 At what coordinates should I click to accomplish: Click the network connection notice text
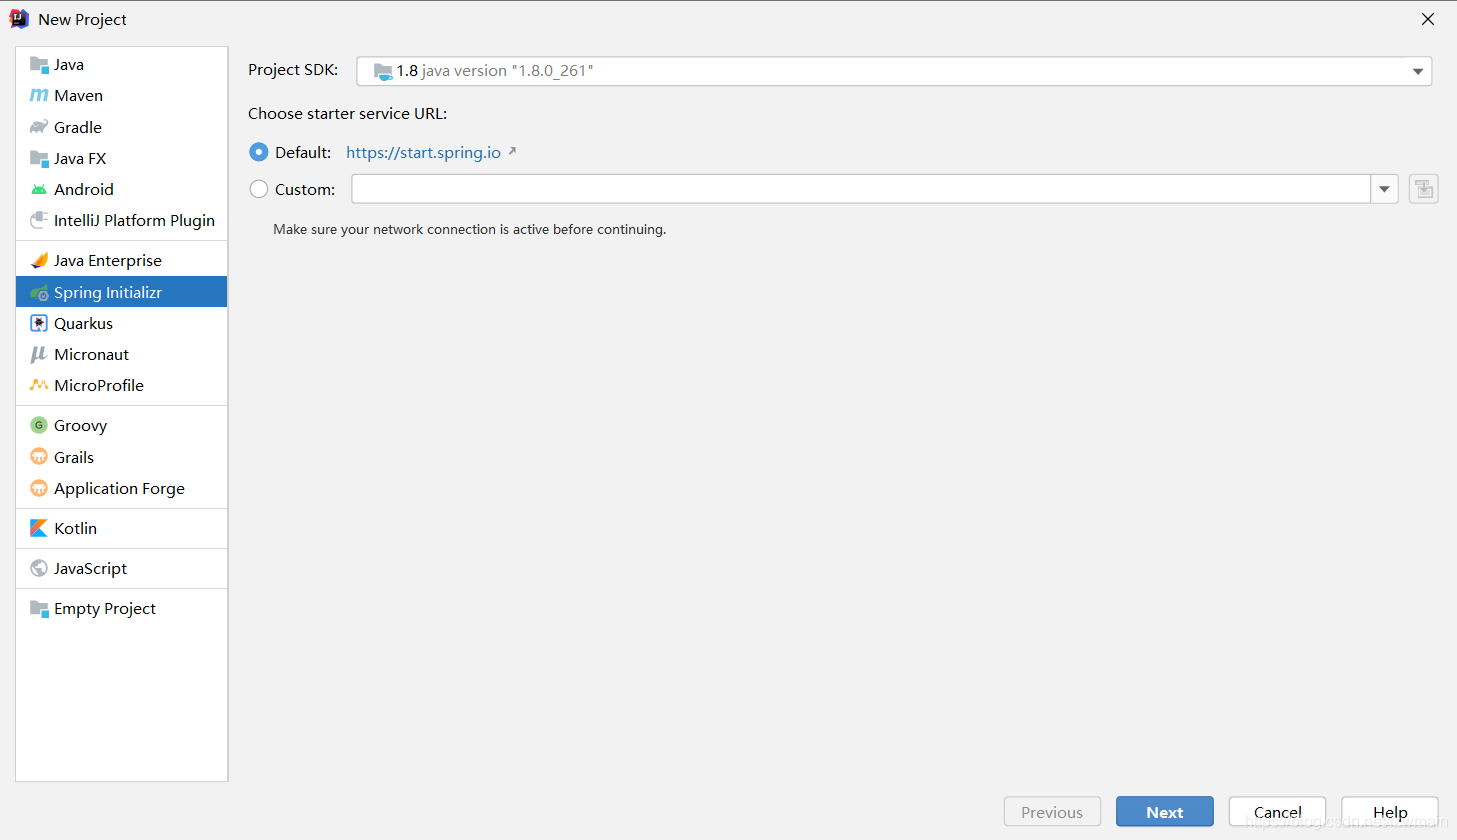tap(470, 230)
